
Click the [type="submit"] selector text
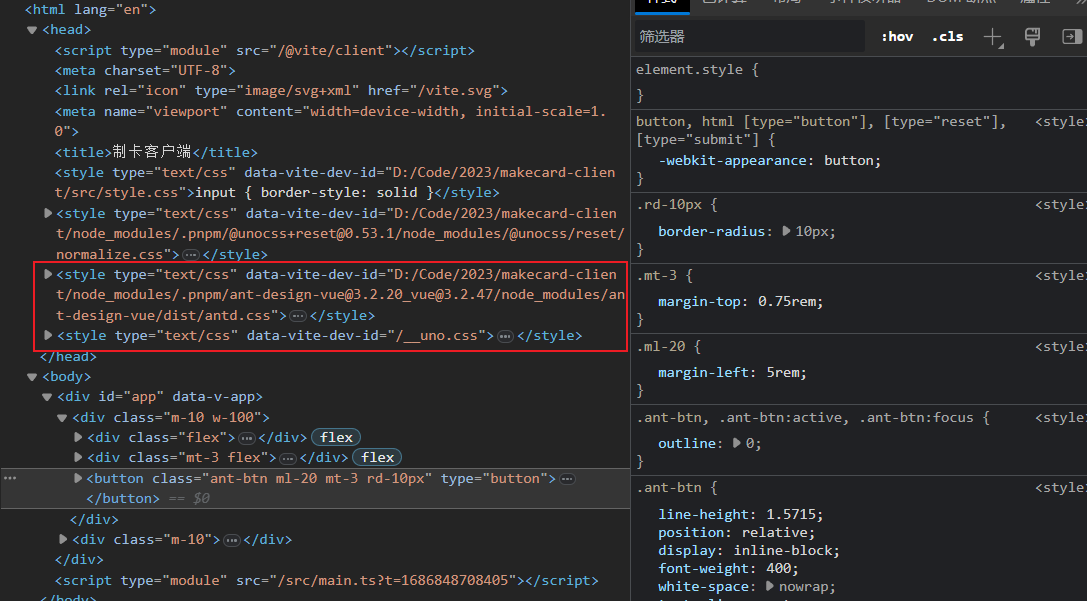[697, 139]
